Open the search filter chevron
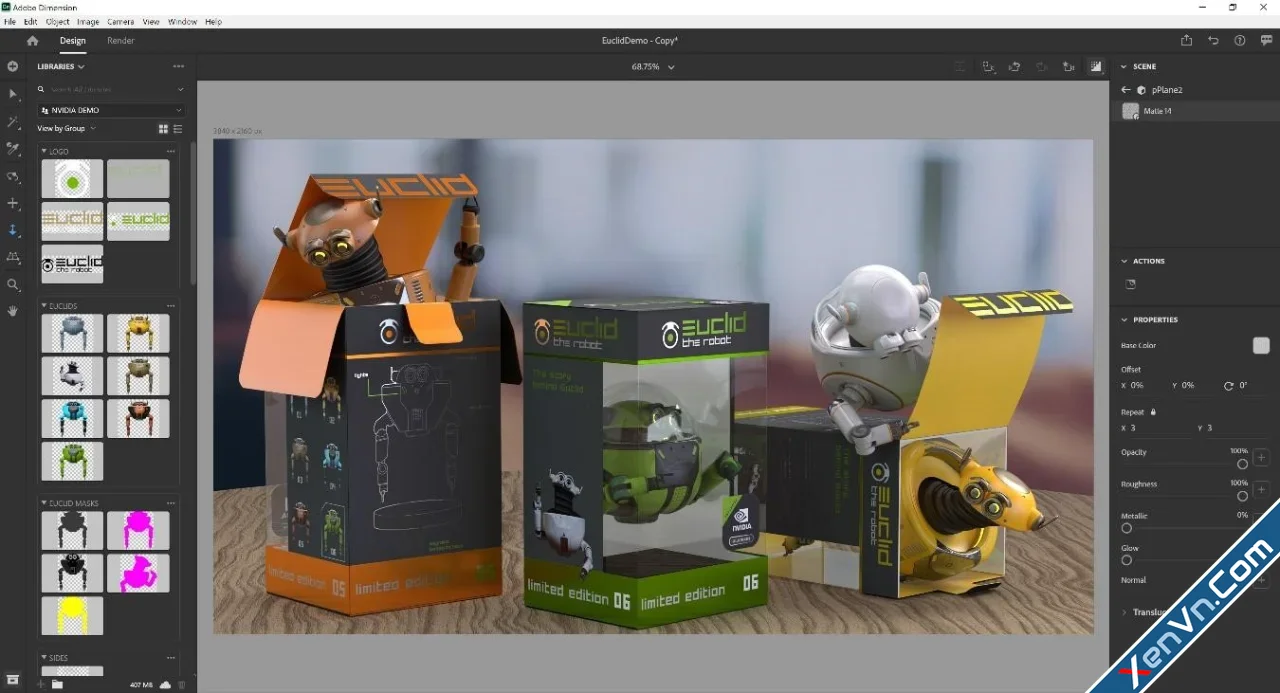Screen dimensions: 1280x693 point(179,89)
